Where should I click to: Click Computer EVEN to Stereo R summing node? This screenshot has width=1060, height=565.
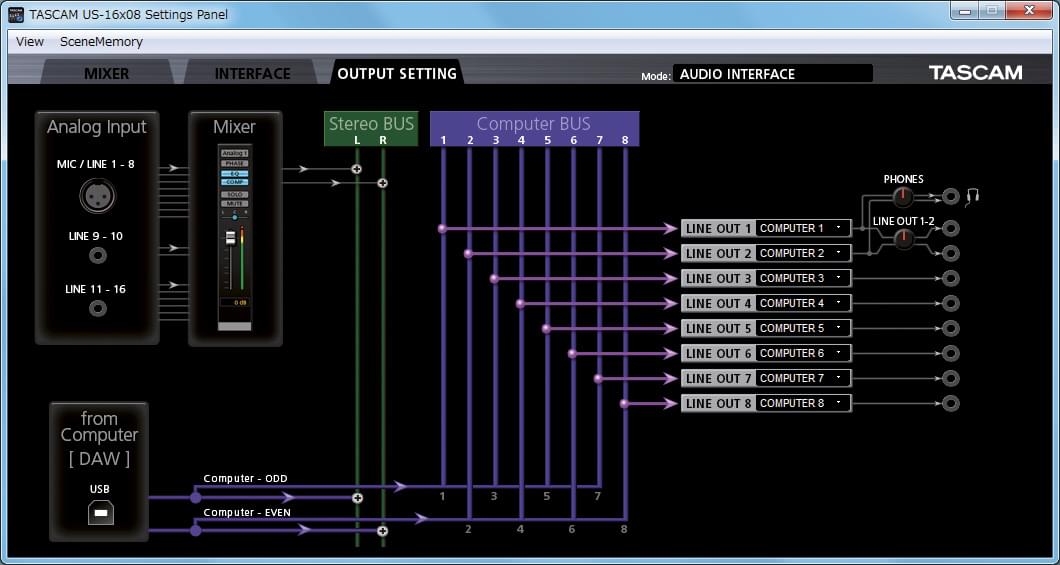[x=383, y=531]
